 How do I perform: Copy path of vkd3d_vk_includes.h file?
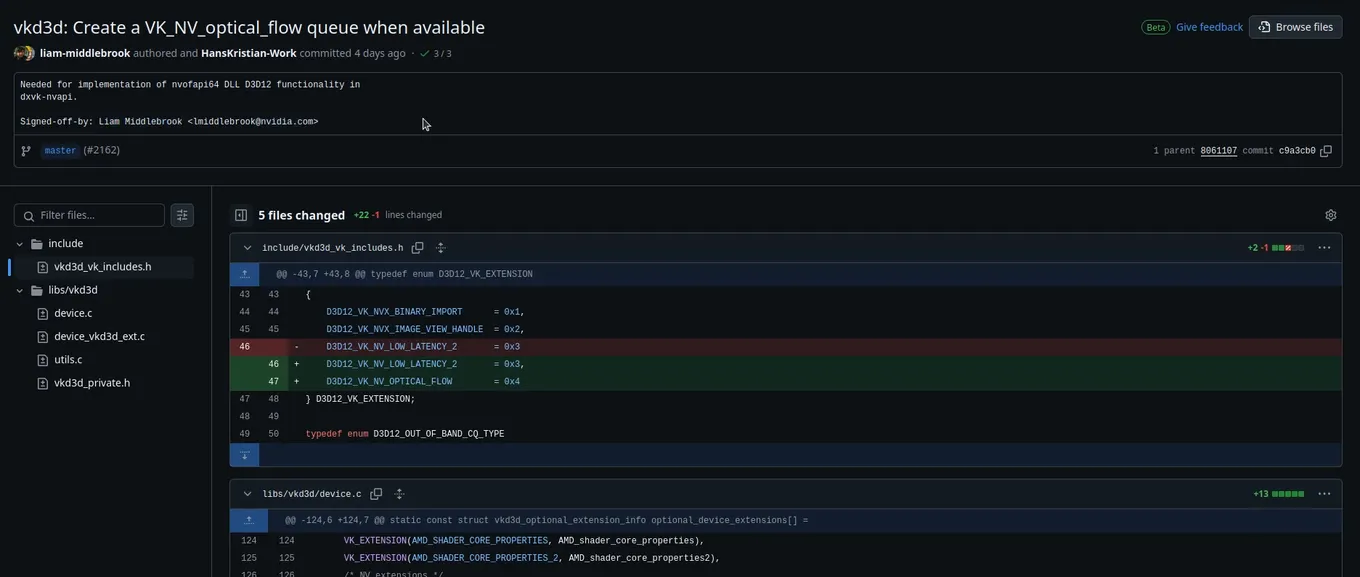(x=418, y=248)
